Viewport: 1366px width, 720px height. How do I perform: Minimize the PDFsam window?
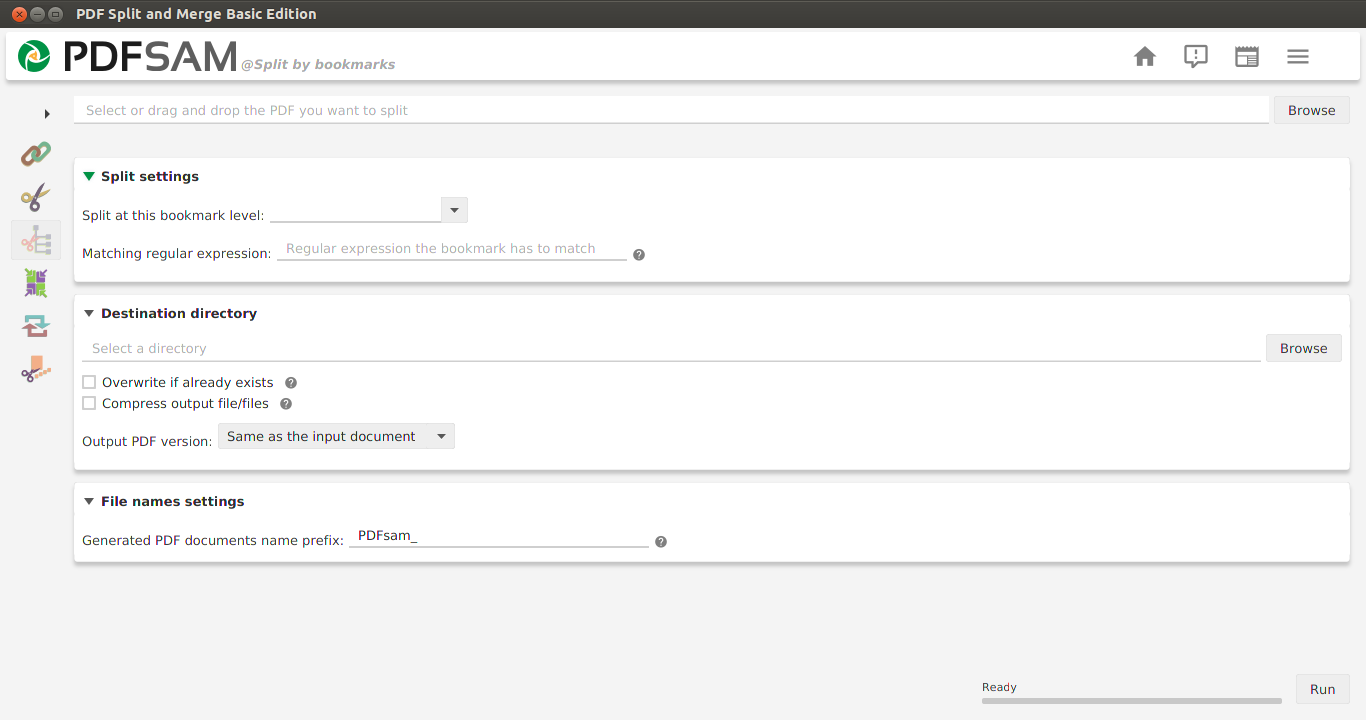37,14
